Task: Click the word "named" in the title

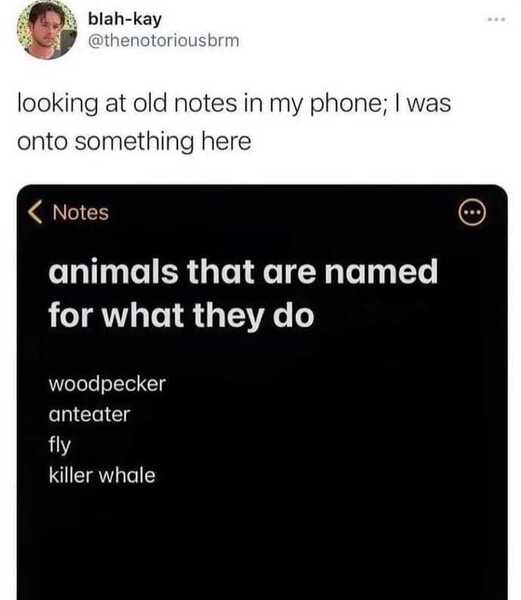Action: [381, 271]
